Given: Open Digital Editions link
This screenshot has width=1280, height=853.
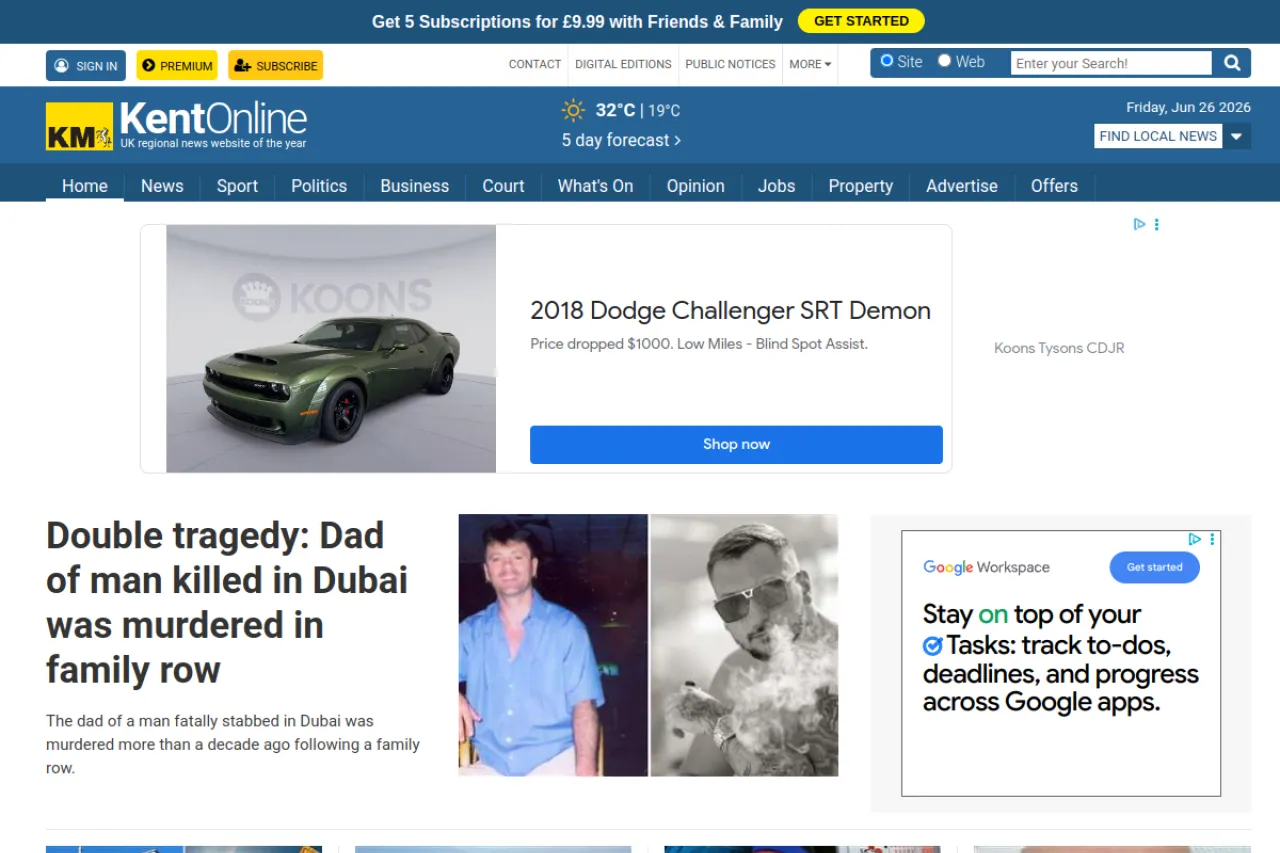Looking at the screenshot, I should pyautogui.click(x=623, y=64).
